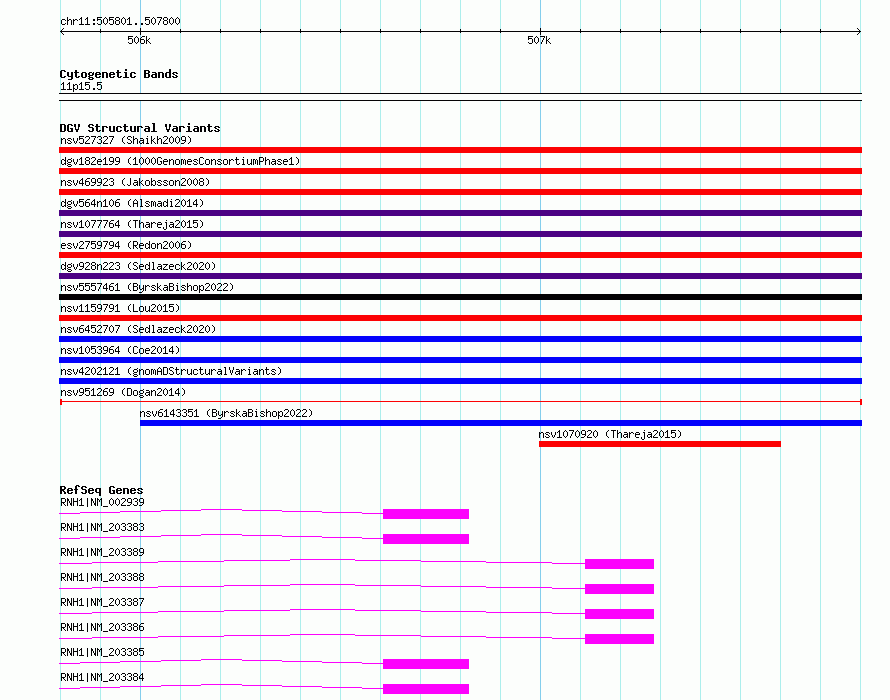The width and height of the screenshot is (890, 700).
Task: Select the RNH1|NM_203388 transcript label
Action: coord(102,577)
